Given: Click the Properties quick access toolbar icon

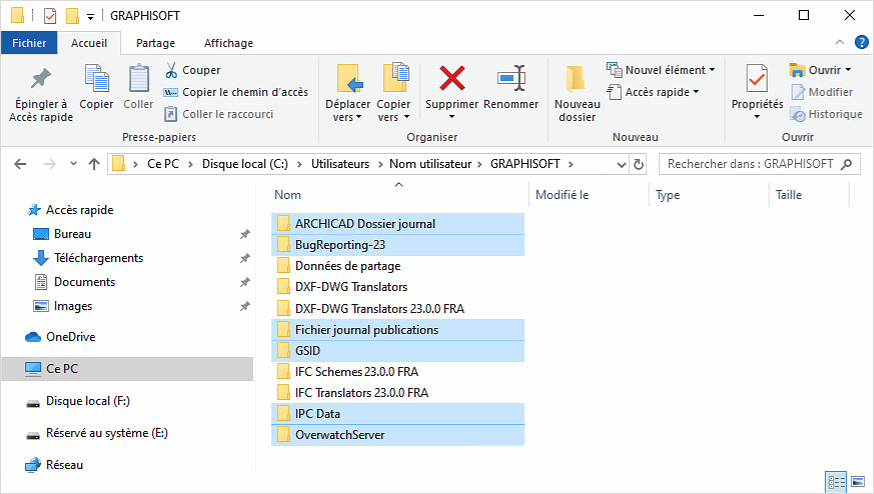Looking at the screenshot, I should click(50, 16).
